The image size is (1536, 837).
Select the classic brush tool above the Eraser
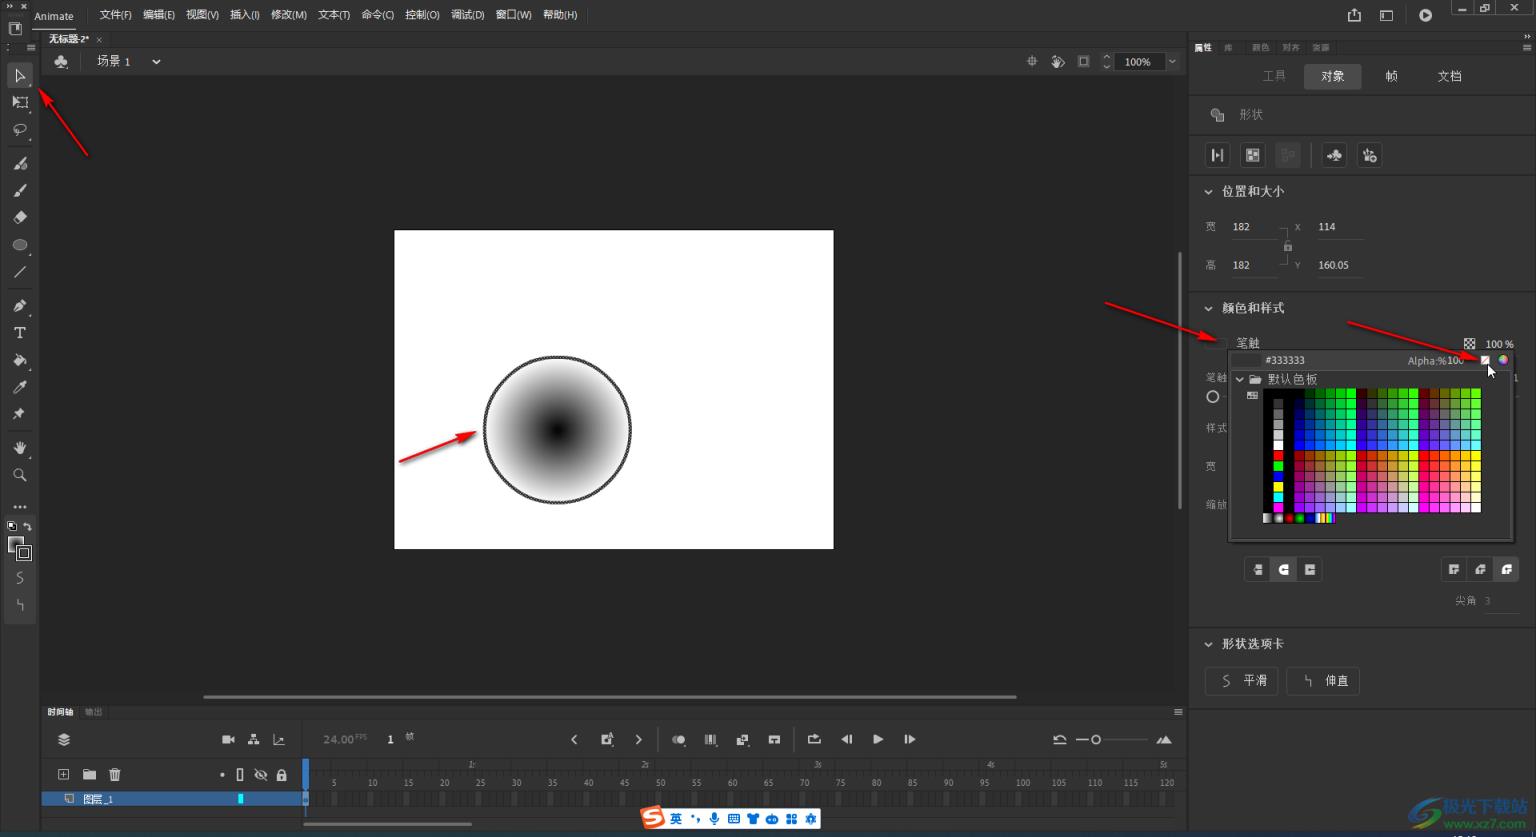[x=19, y=190]
